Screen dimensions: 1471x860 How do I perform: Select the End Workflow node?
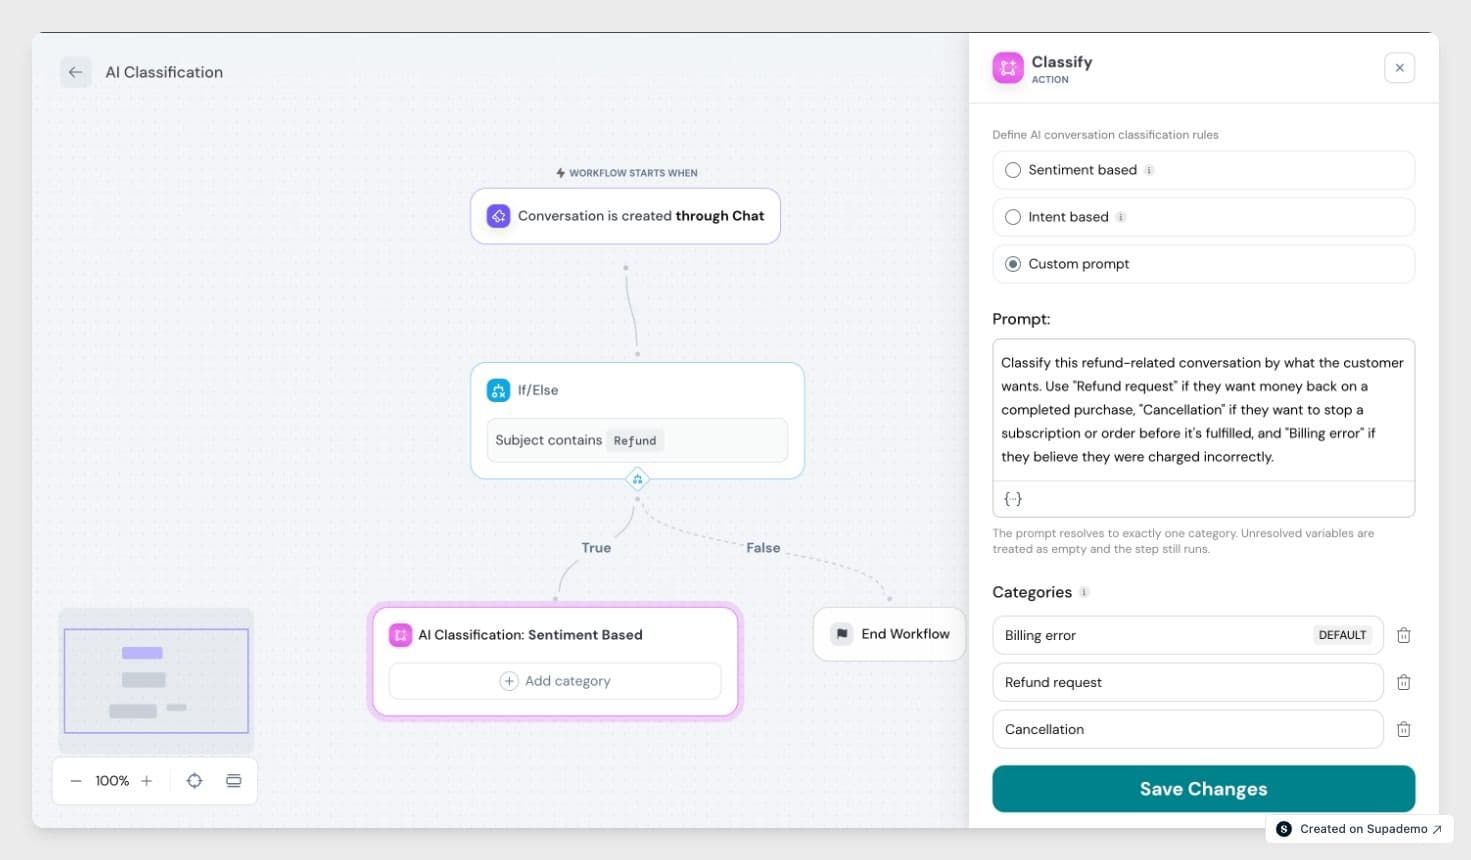tap(890, 634)
